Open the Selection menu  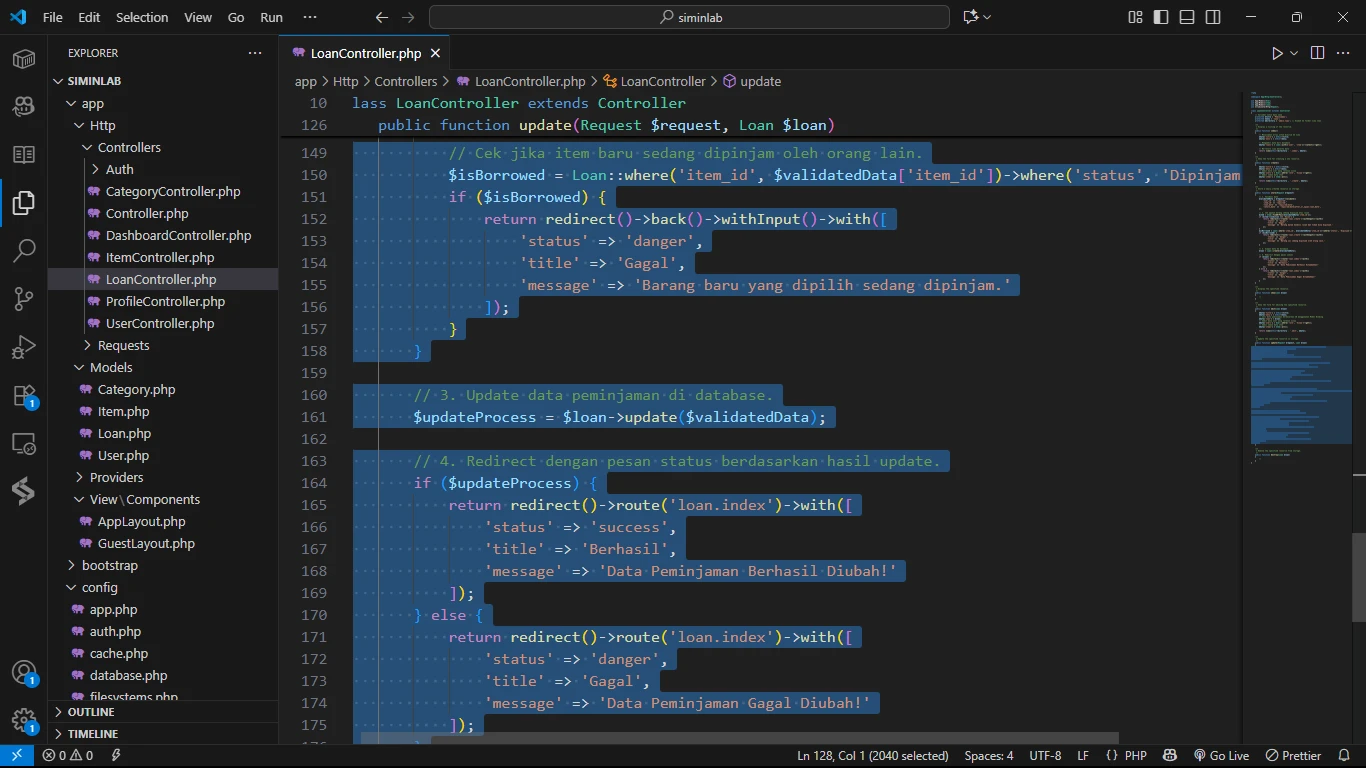click(x=142, y=17)
